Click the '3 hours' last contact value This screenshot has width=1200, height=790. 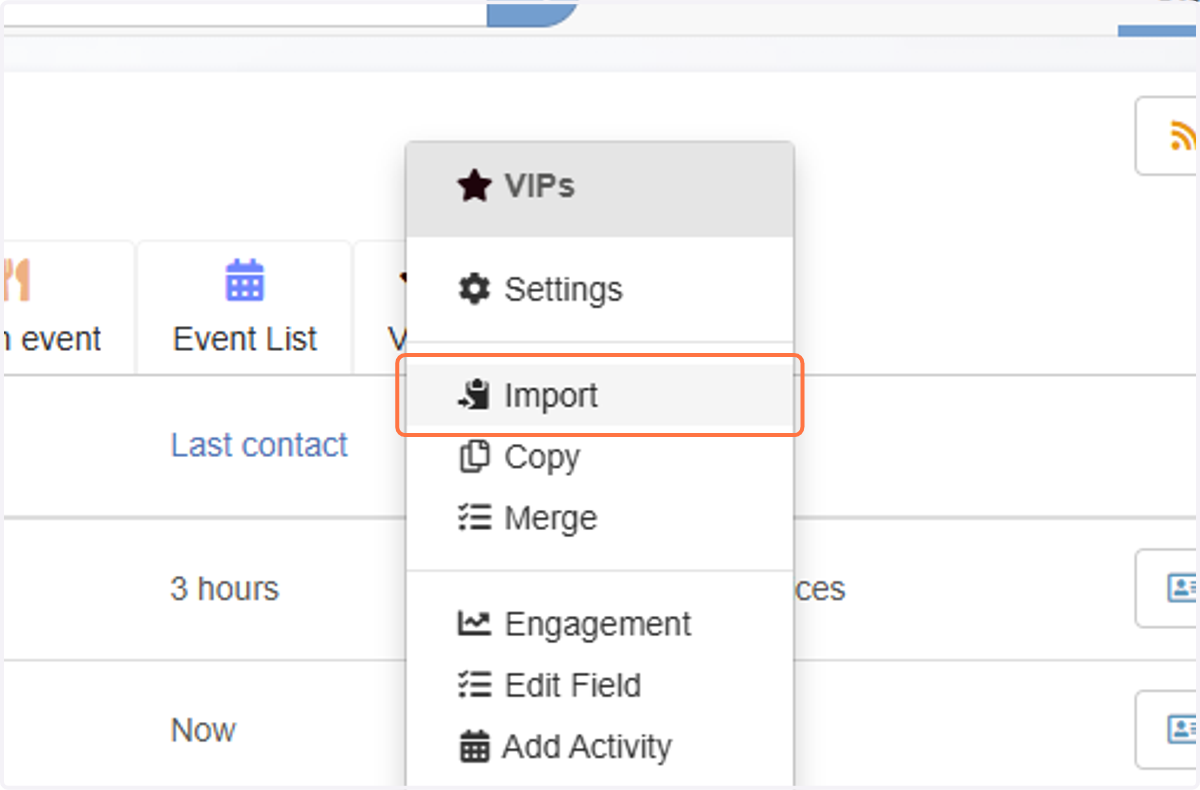point(224,589)
